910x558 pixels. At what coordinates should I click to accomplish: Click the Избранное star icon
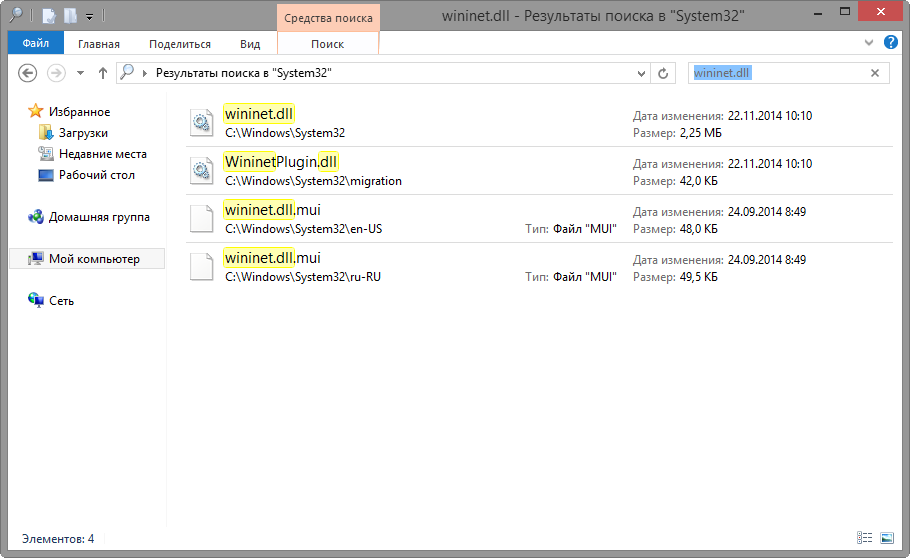pyautogui.click(x=36, y=110)
